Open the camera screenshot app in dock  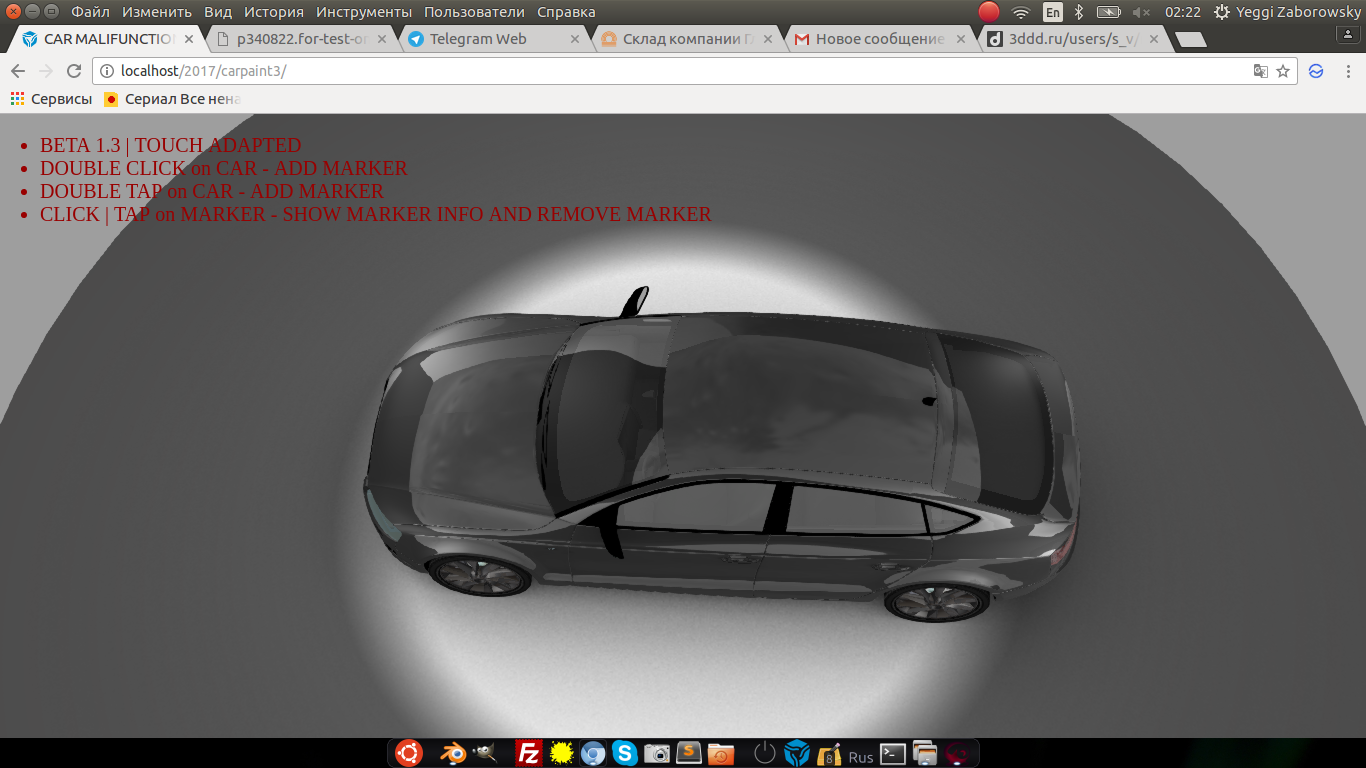pyautogui.click(x=657, y=753)
